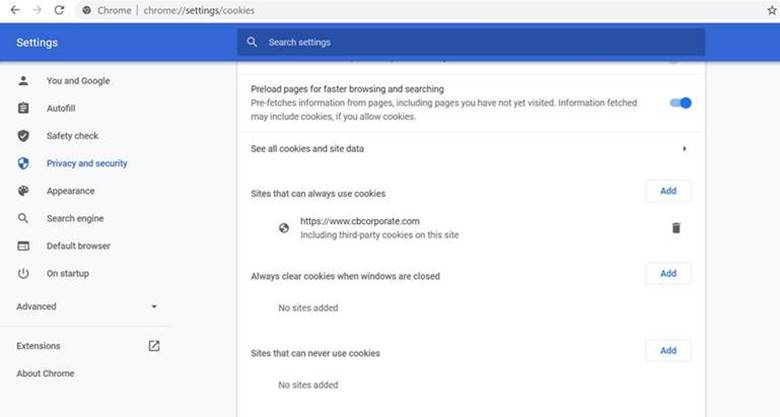This screenshot has width=780, height=417.
Task: Open Extensions via the external link icon
Action: tap(154, 346)
